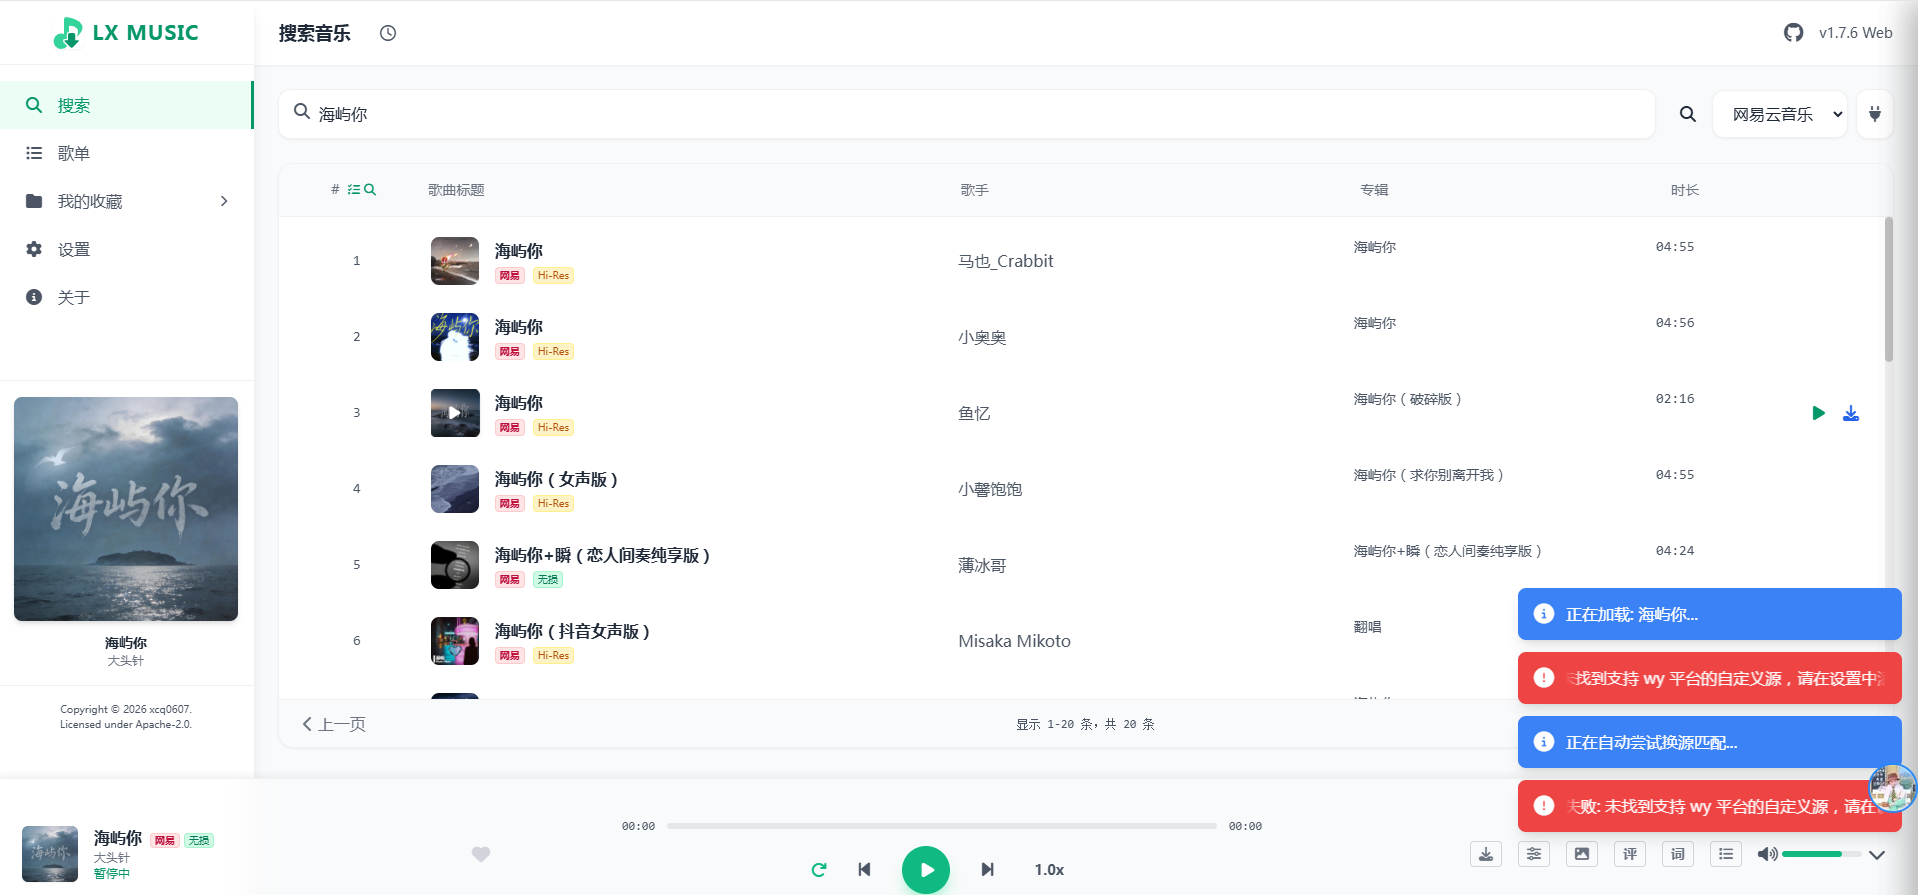
Task: Open 关于 in the sidebar
Action: coord(127,297)
